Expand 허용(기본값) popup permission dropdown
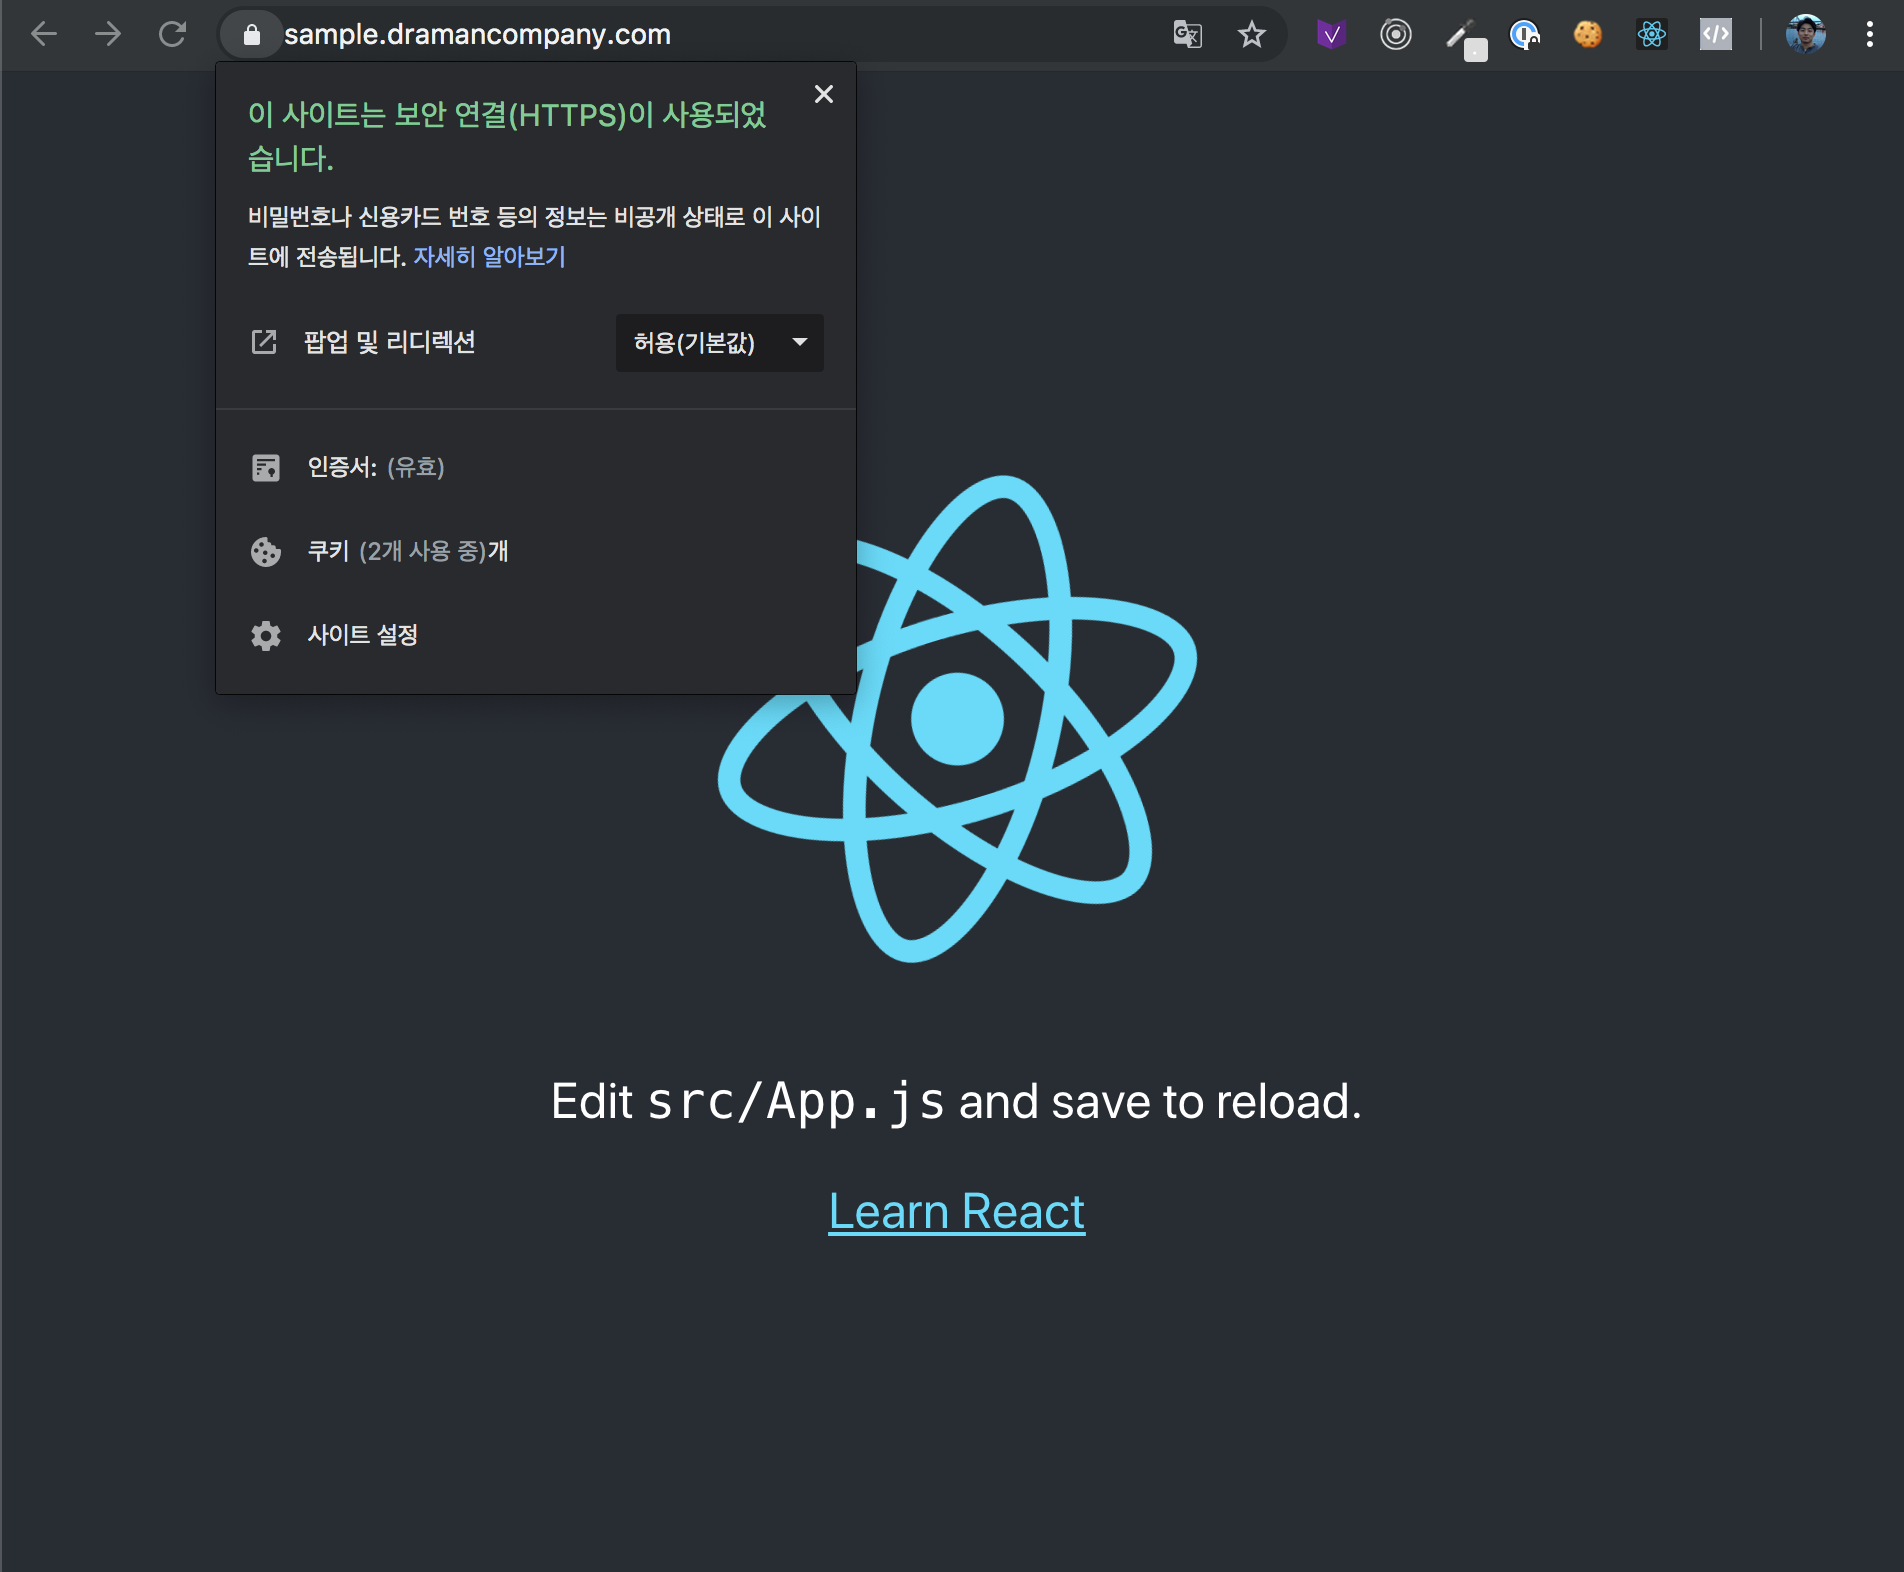1904x1572 pixels. 719,343
